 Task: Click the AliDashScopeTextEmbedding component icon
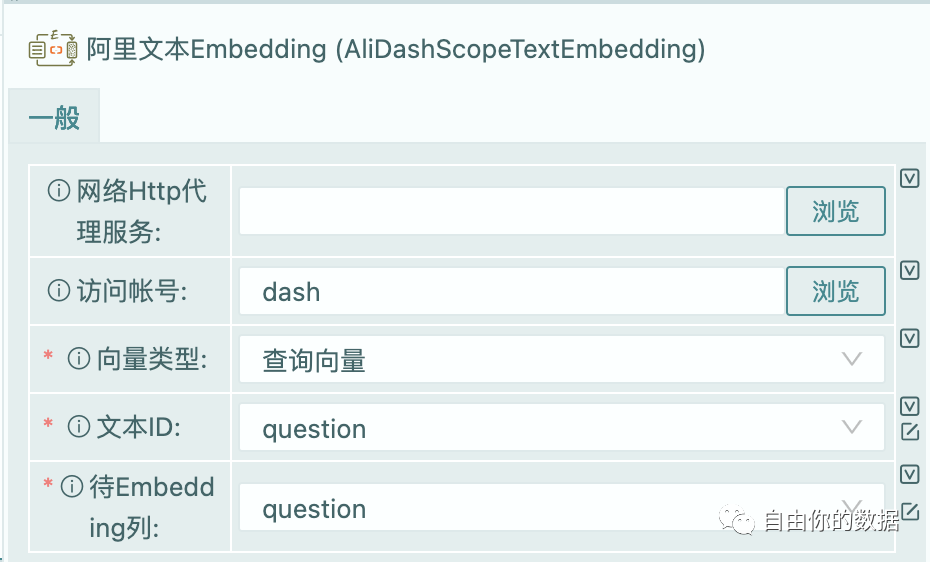click(52, 48)
